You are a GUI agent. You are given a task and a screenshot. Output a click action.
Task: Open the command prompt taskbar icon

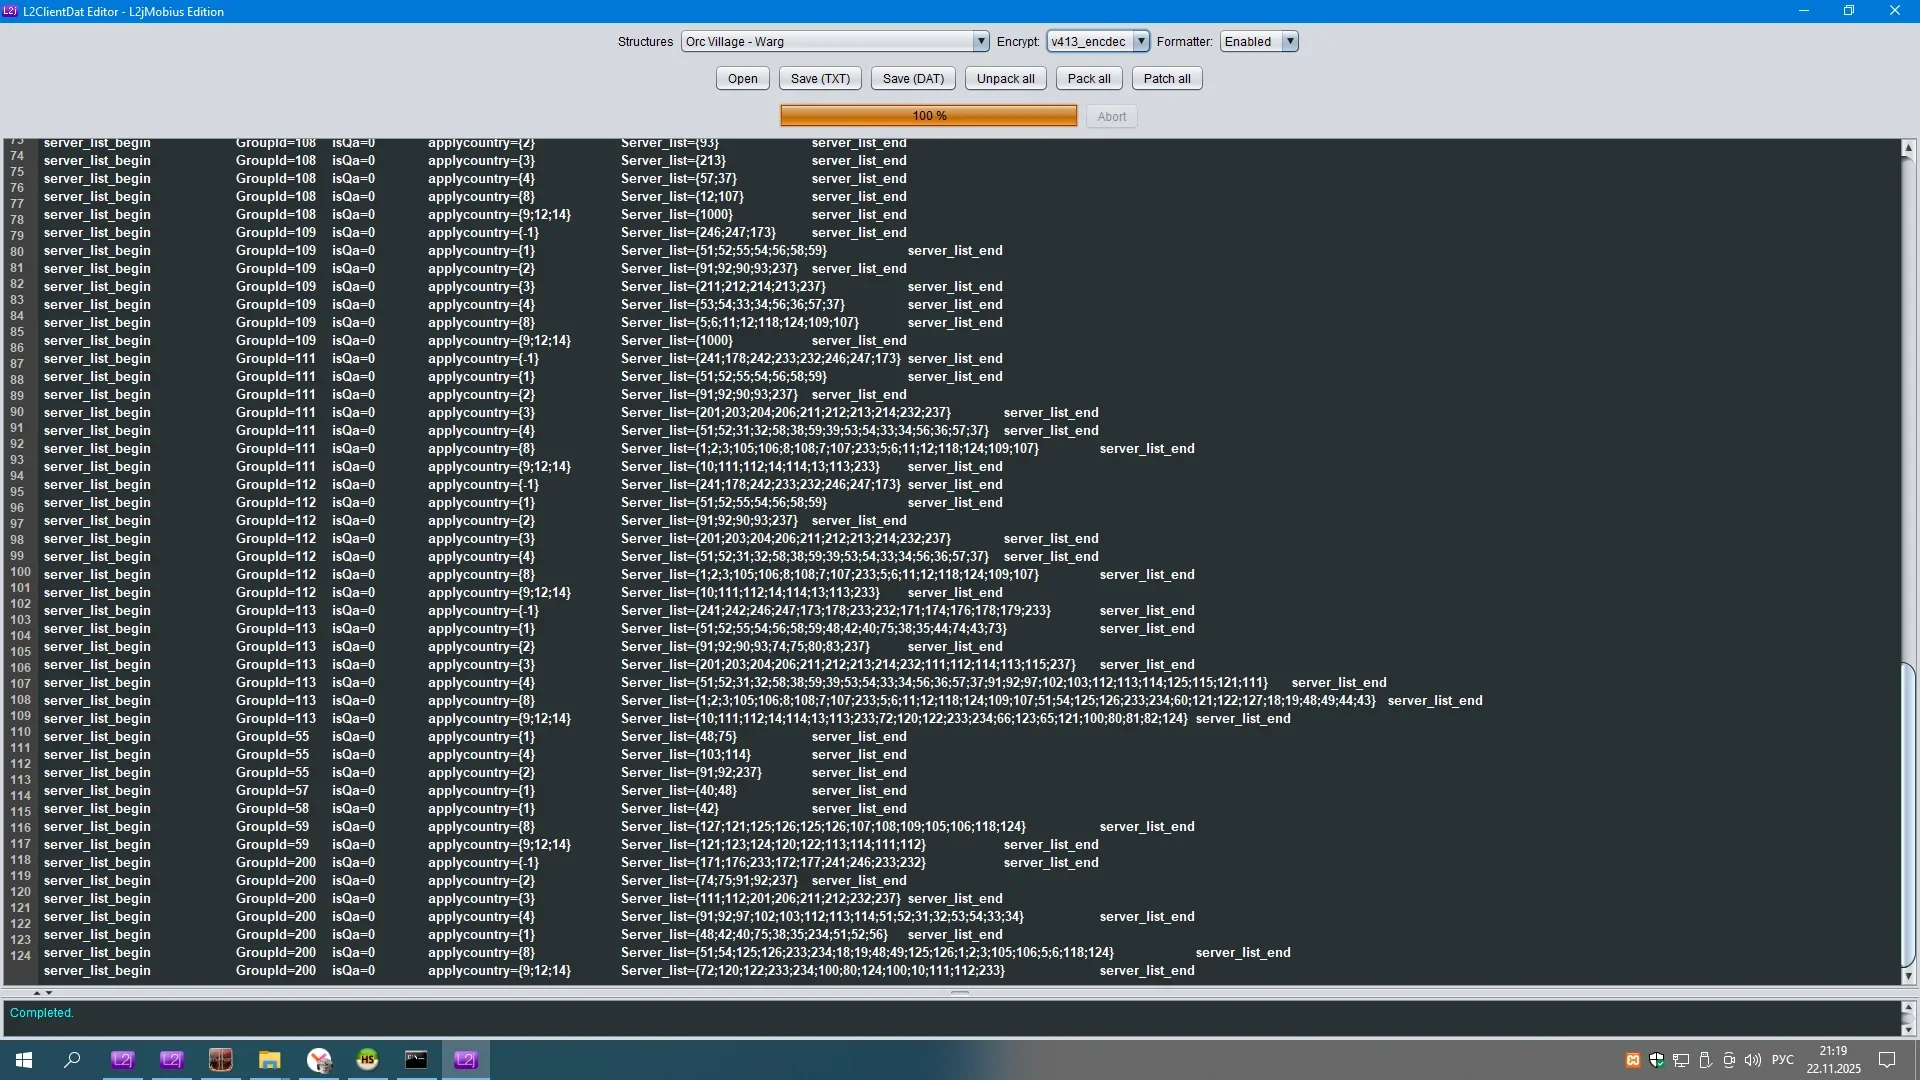(416, 1060)
